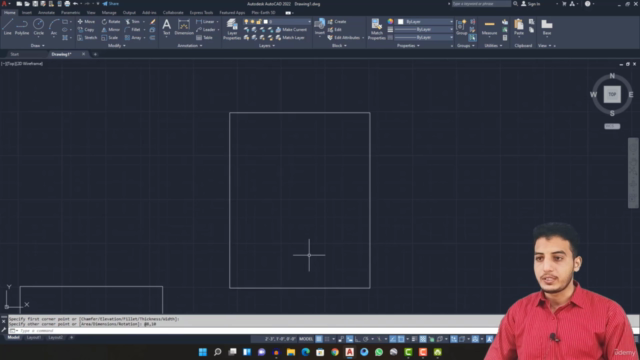The image size is (640, 360).
Task: Toggle lineweight display in status bar
Action: coord(414,339)
